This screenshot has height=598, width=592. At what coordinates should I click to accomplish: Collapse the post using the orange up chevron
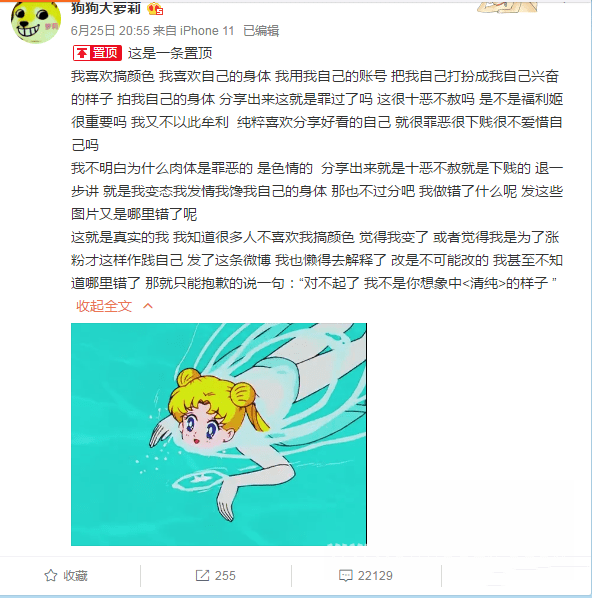(148, 306)
